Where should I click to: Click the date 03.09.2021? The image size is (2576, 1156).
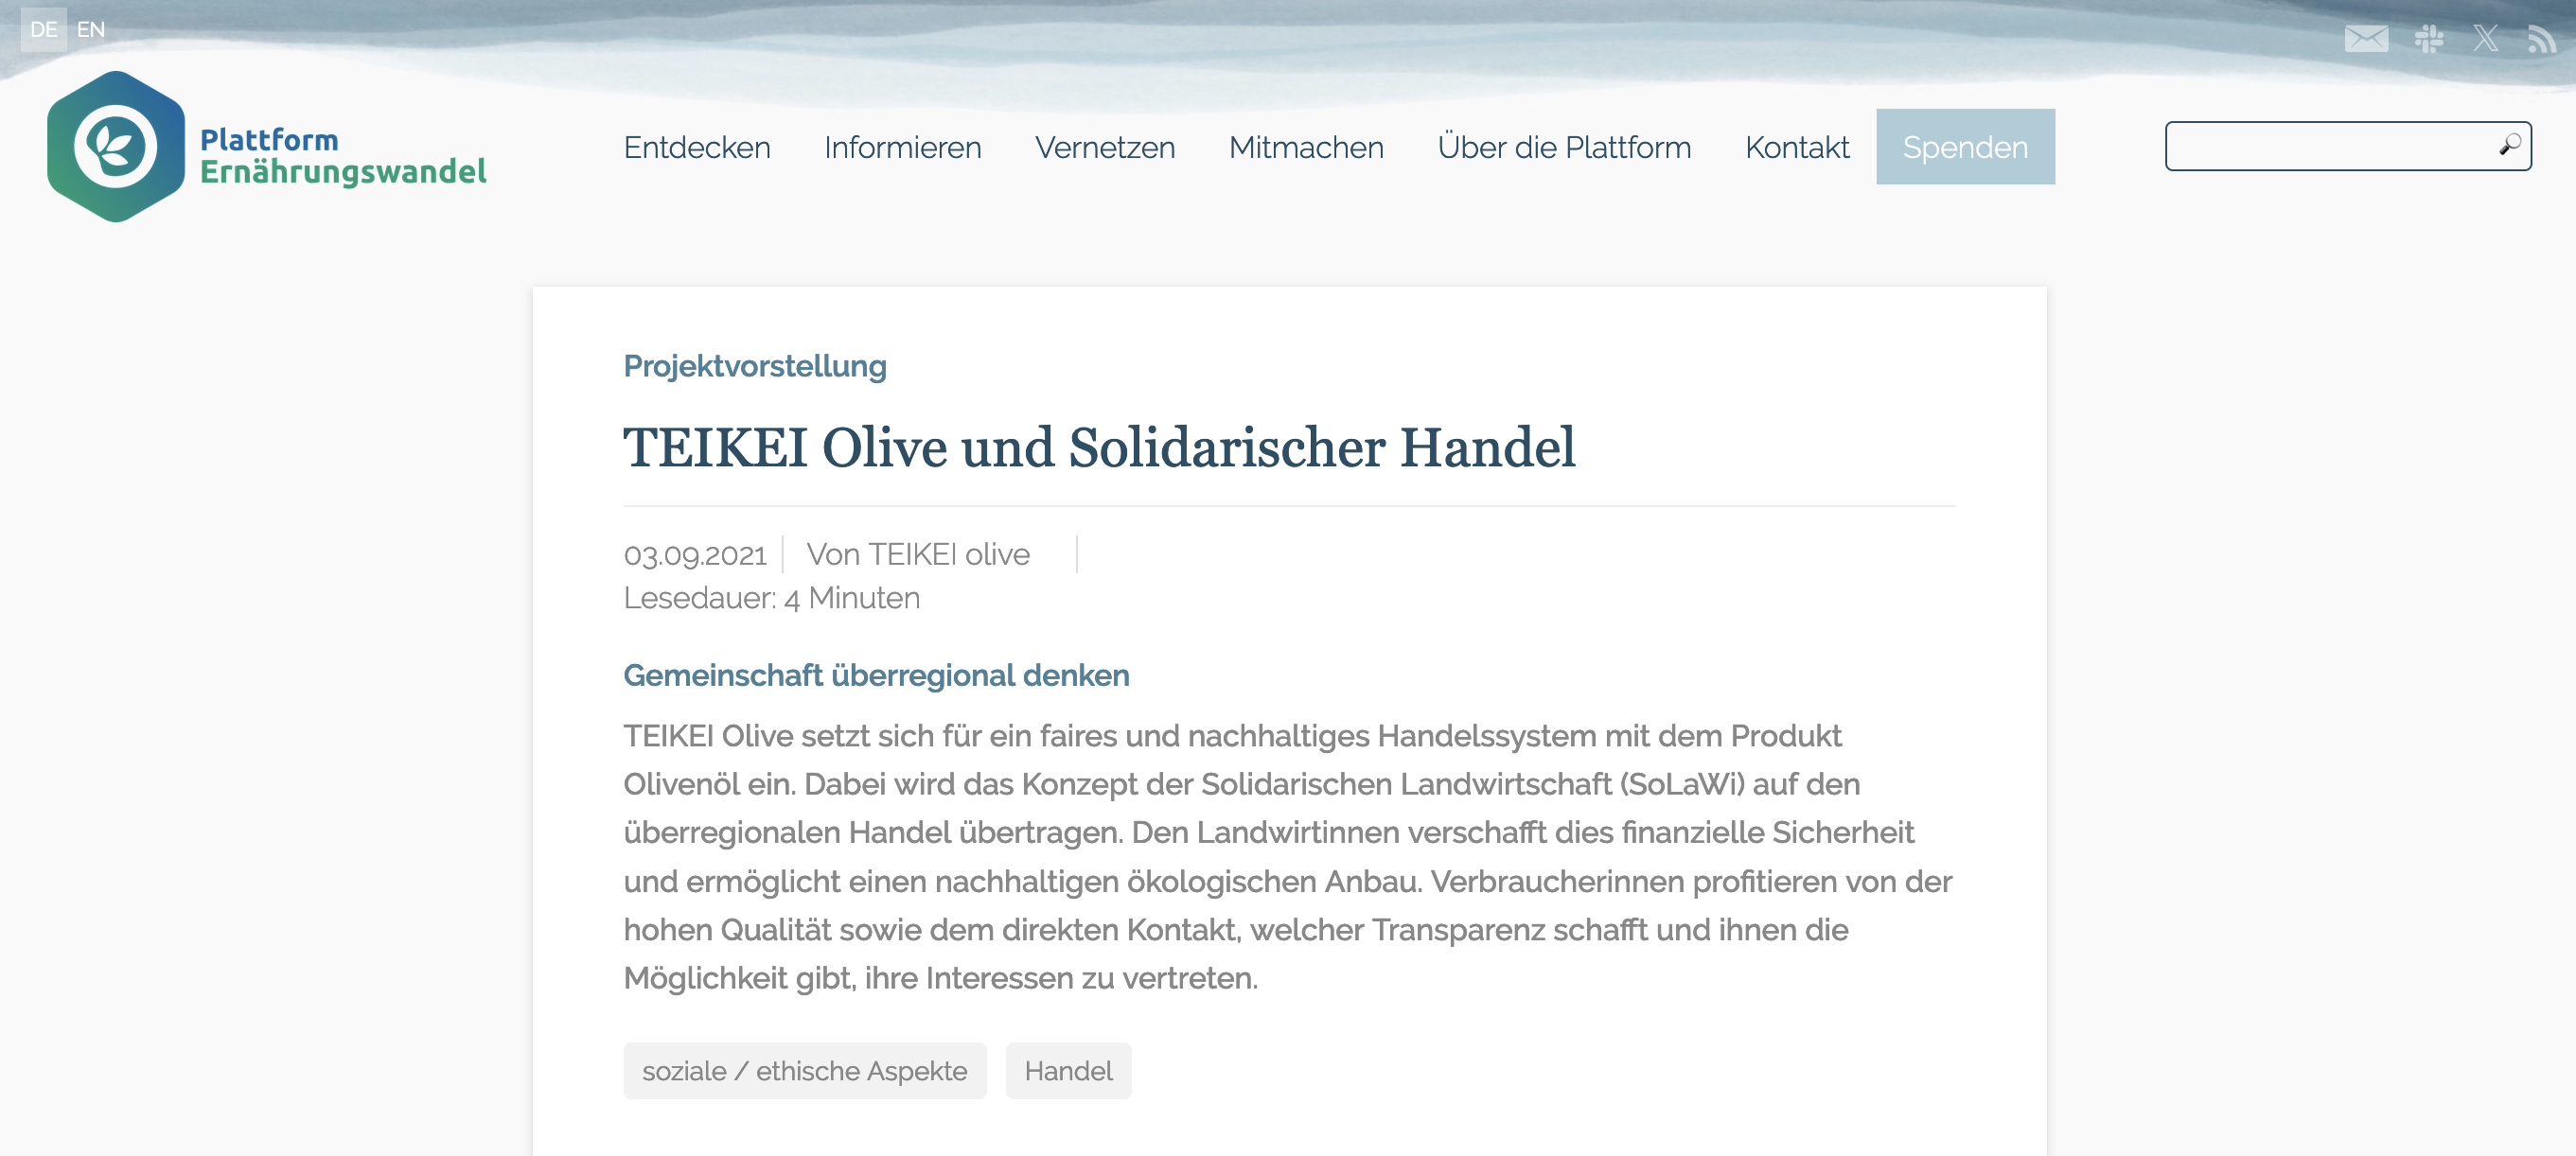pyautogui.click(x=695, y=555)
